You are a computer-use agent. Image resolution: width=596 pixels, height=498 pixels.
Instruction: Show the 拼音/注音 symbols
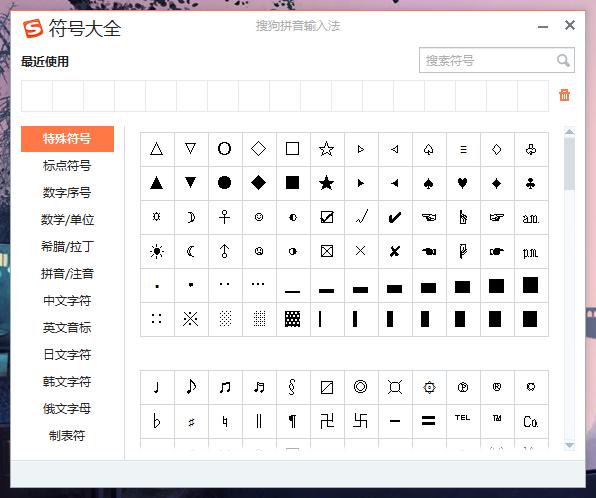(x=67, y=274)
